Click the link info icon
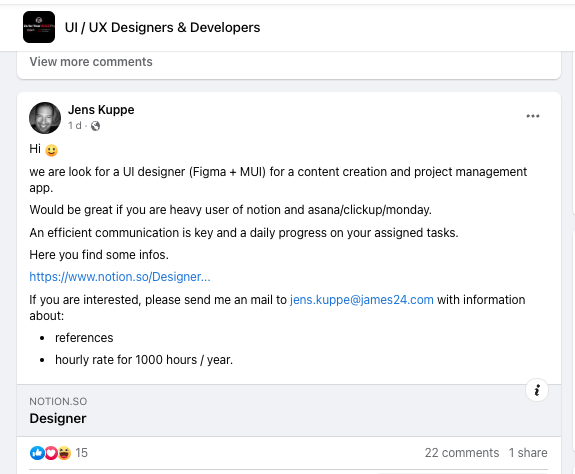 pyautogui.click(x=537, y=390)
